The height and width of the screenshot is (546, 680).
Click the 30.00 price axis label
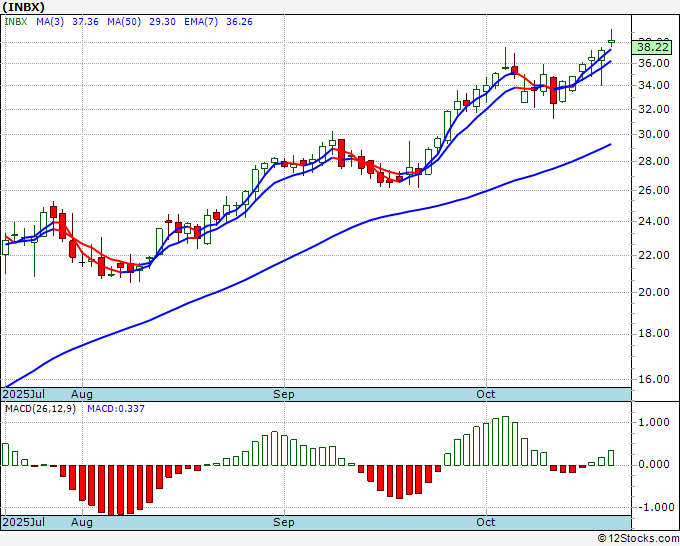654,134
